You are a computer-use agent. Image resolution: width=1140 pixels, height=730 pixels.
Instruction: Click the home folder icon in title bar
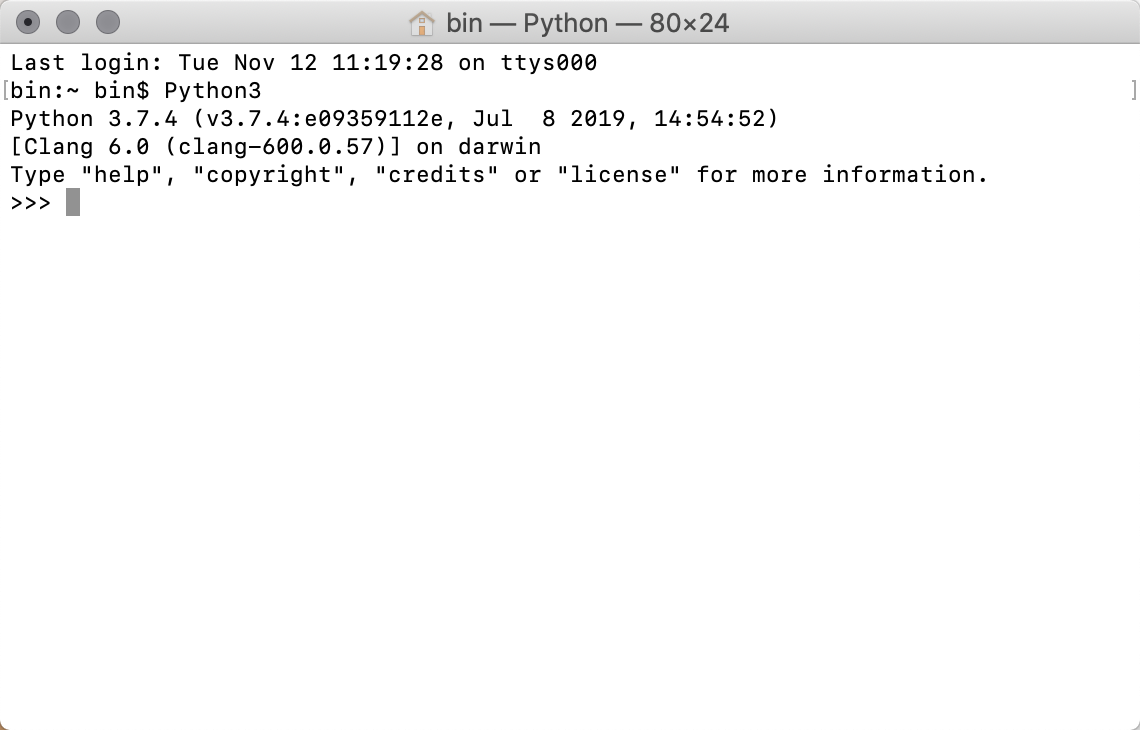pyautogui.click(x=422, y=22)
